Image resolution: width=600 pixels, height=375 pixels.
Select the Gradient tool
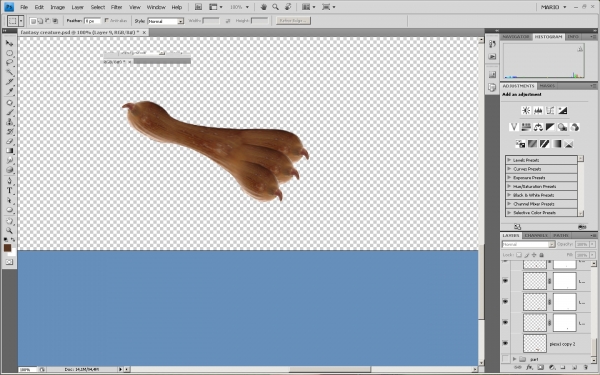[x=9, y=151]
